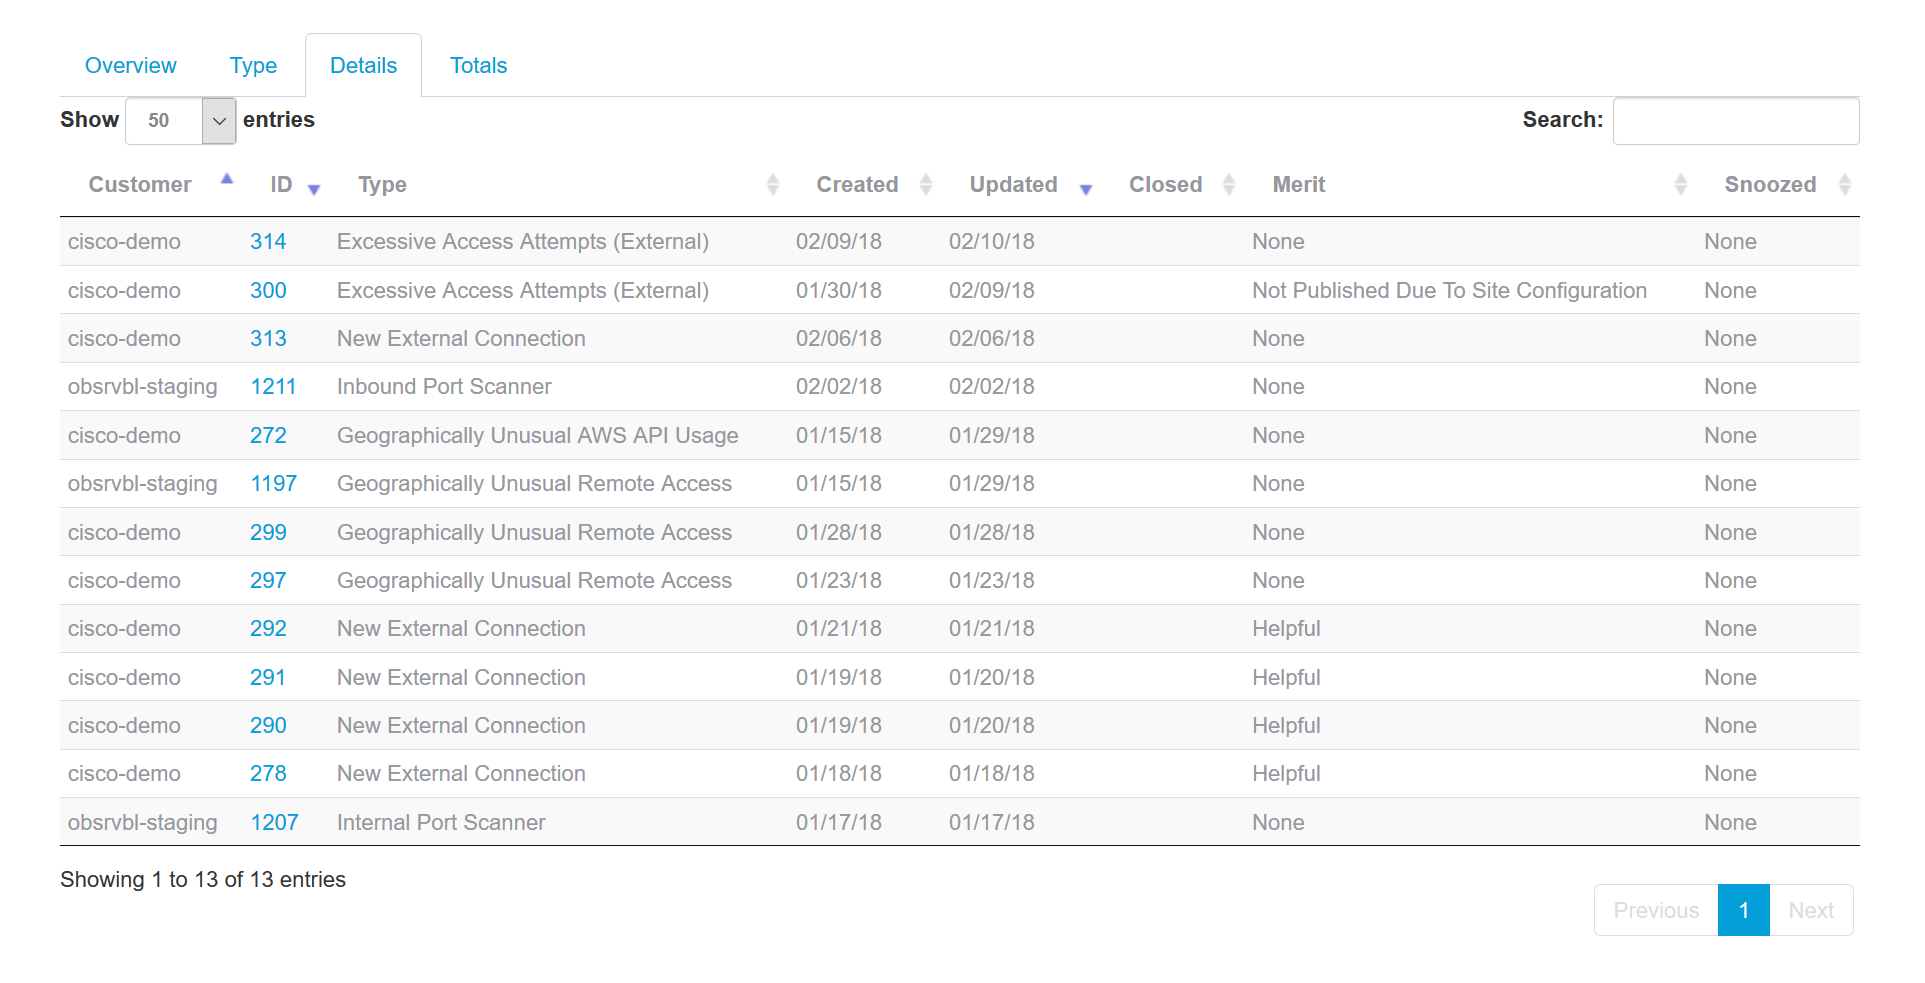Open alert ID 1211 link
This screenshot has height=983, width=1925.
point(273,387)
